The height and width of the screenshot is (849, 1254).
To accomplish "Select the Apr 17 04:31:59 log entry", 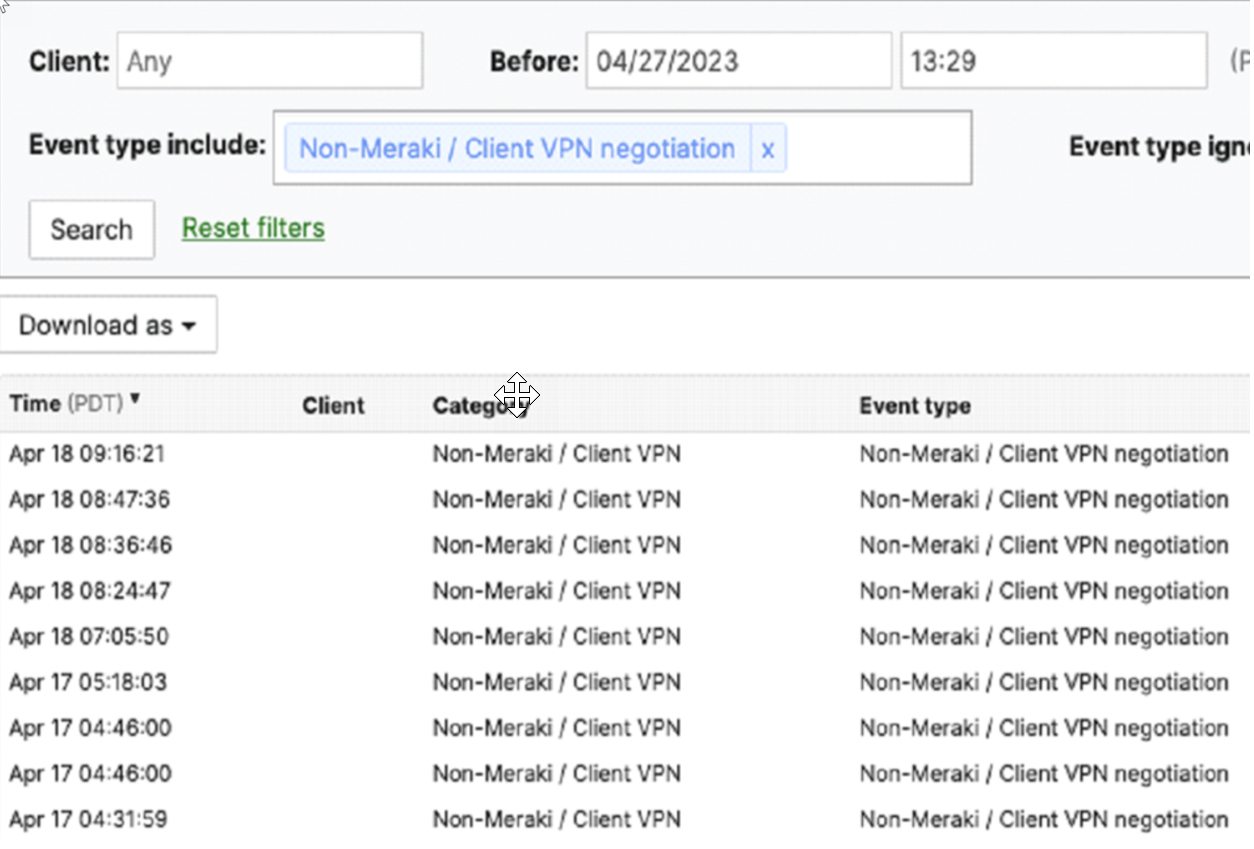I will click(88, 820).
